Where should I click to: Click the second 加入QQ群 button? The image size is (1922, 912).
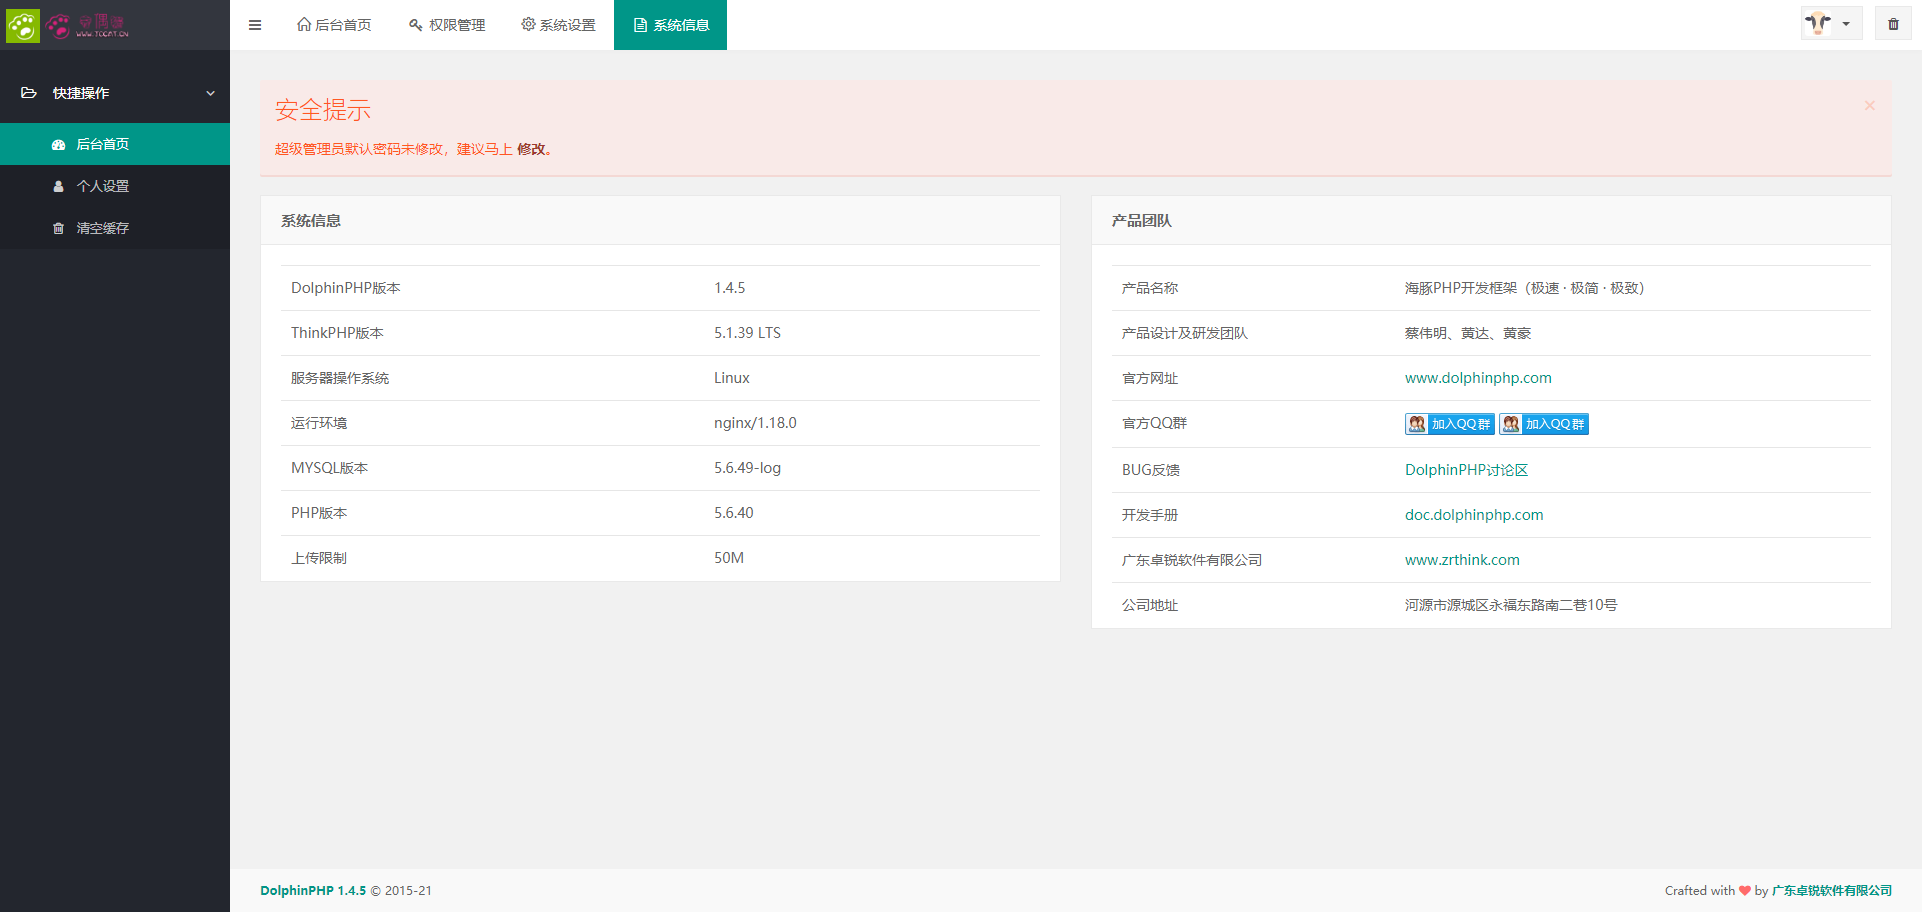pyautogui.click(x=1543, y=424)
